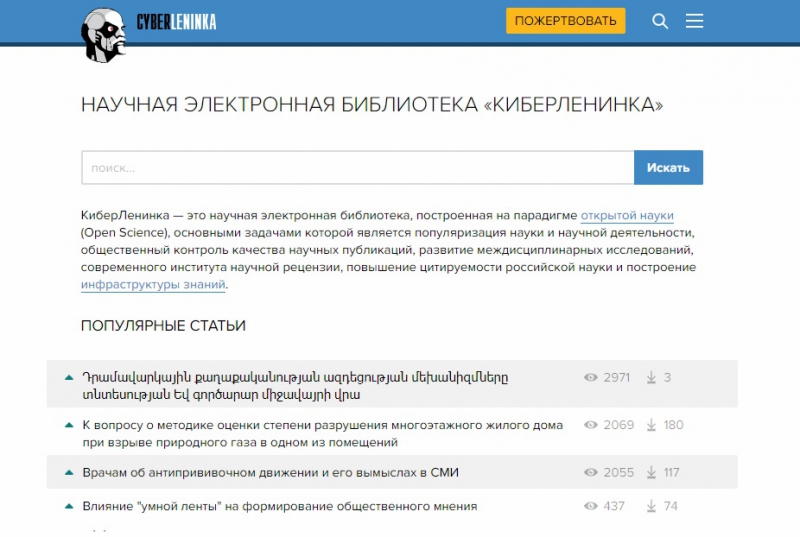Open the "инфраструктуры знаний" link
Viewport: 800px width, 537px height.
[153, 284]
